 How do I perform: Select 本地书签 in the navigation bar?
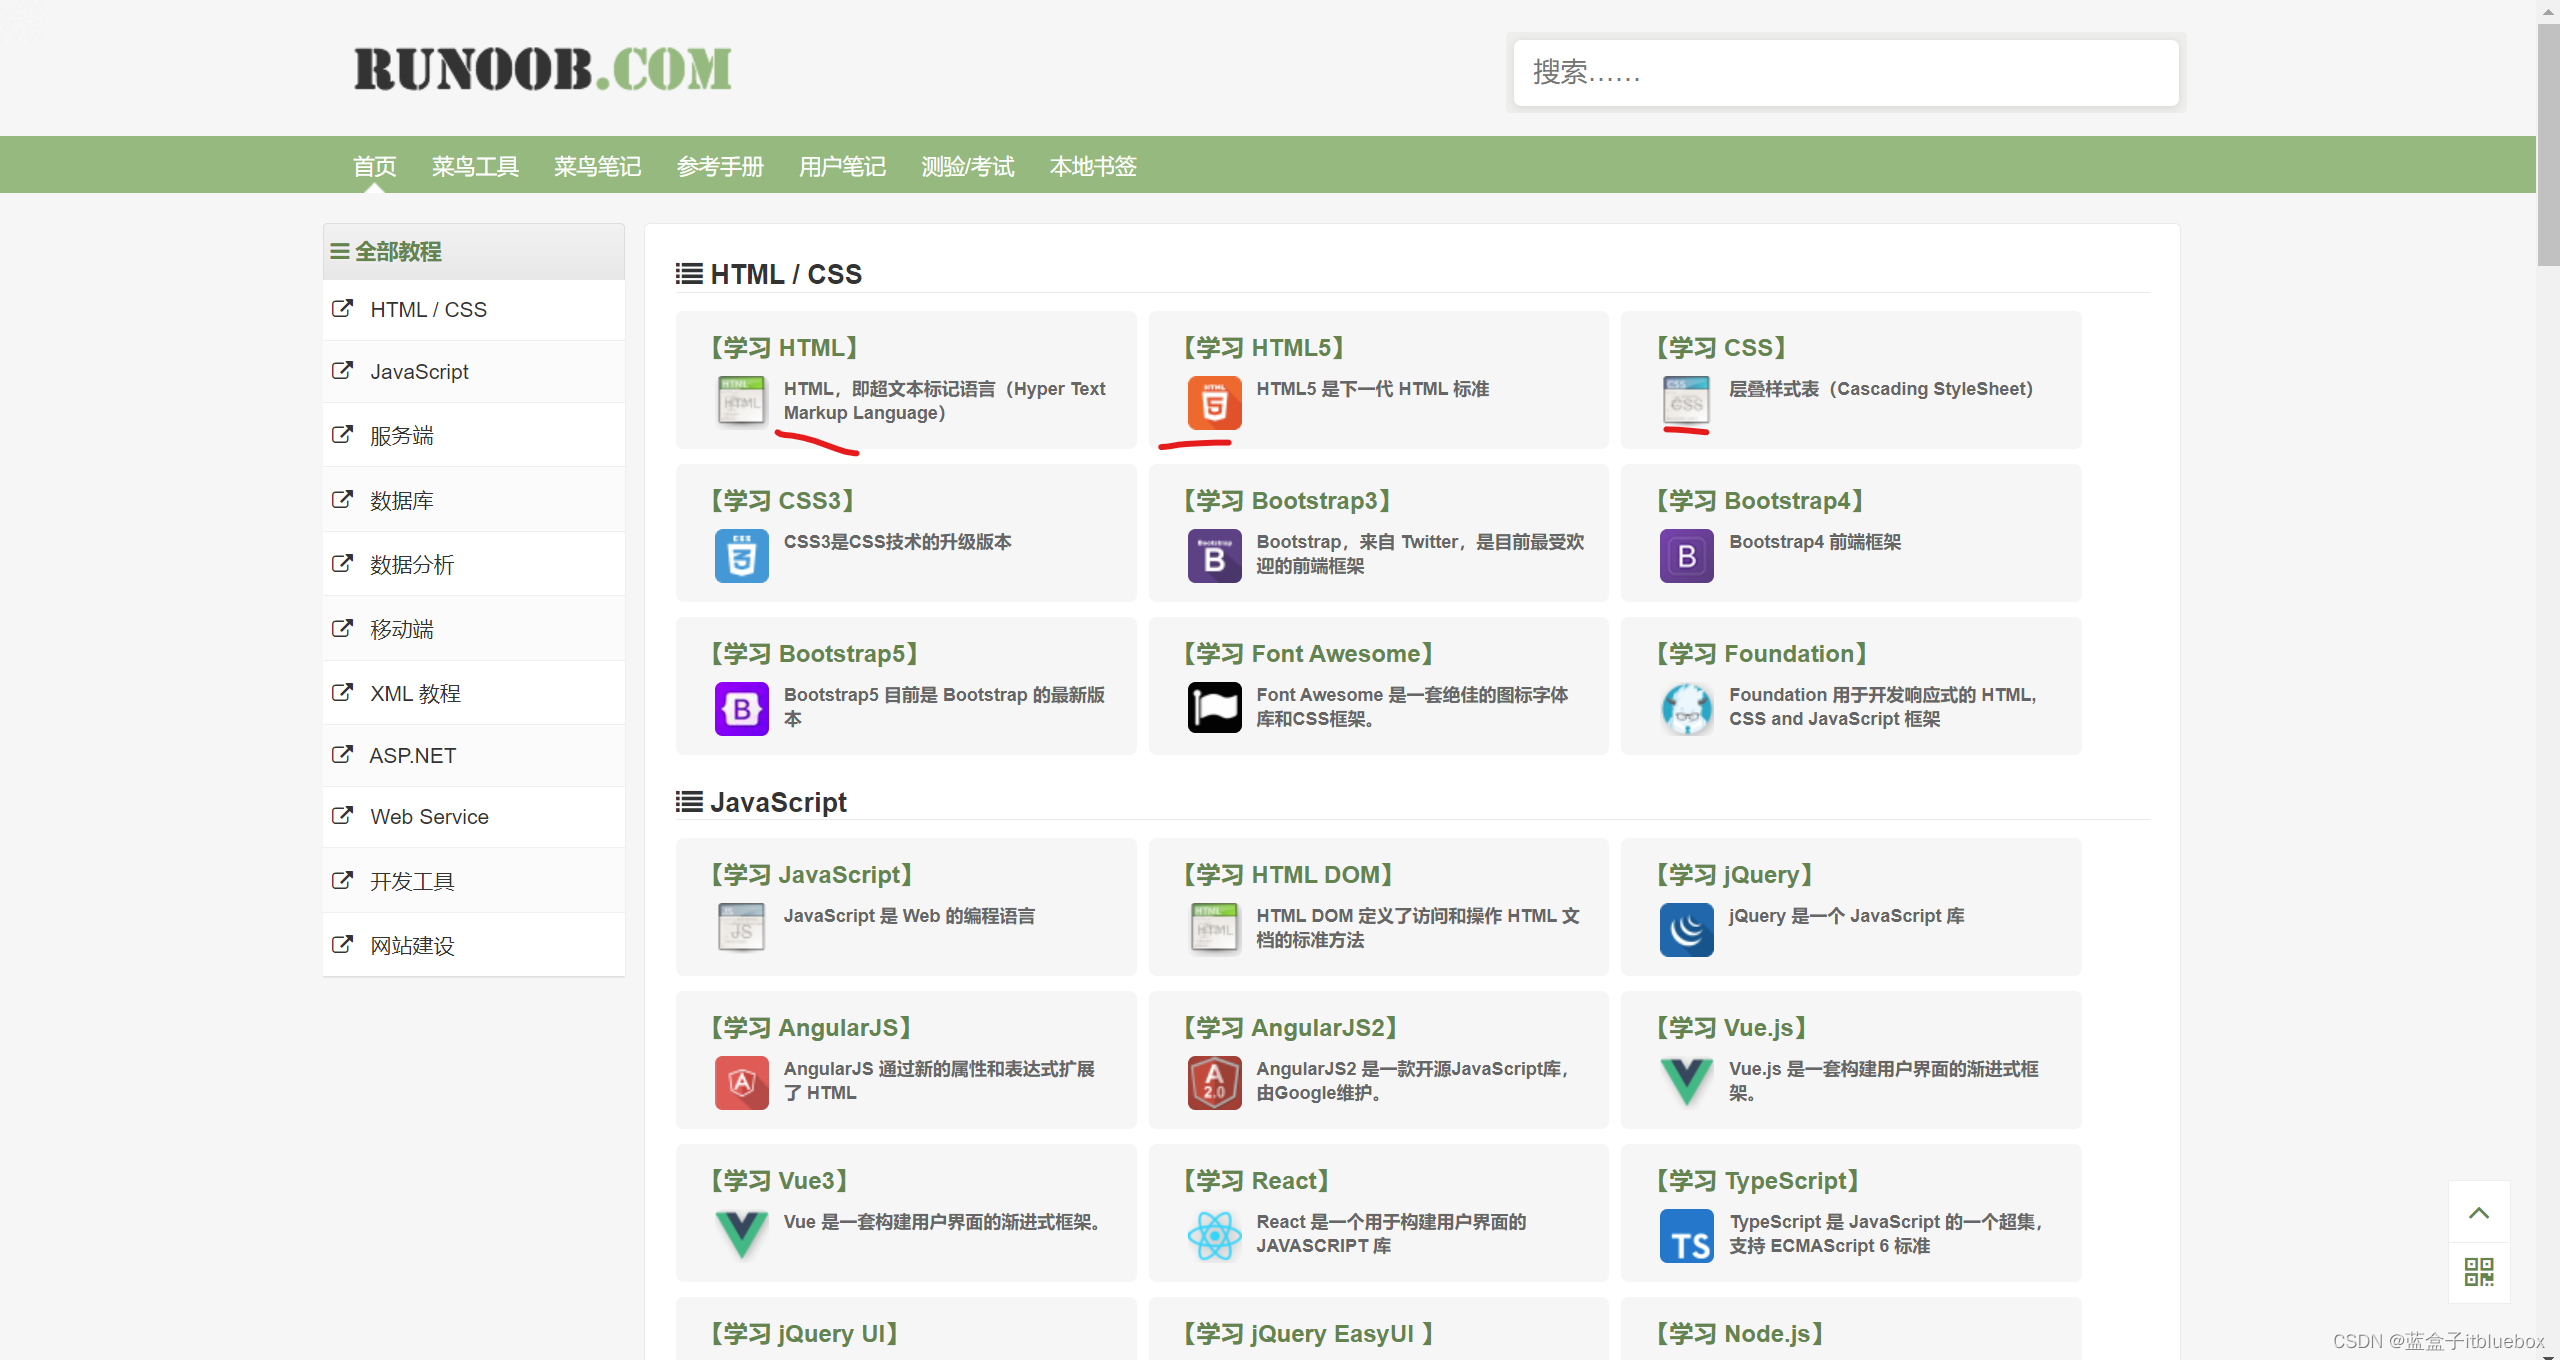tap(1093, 166)
